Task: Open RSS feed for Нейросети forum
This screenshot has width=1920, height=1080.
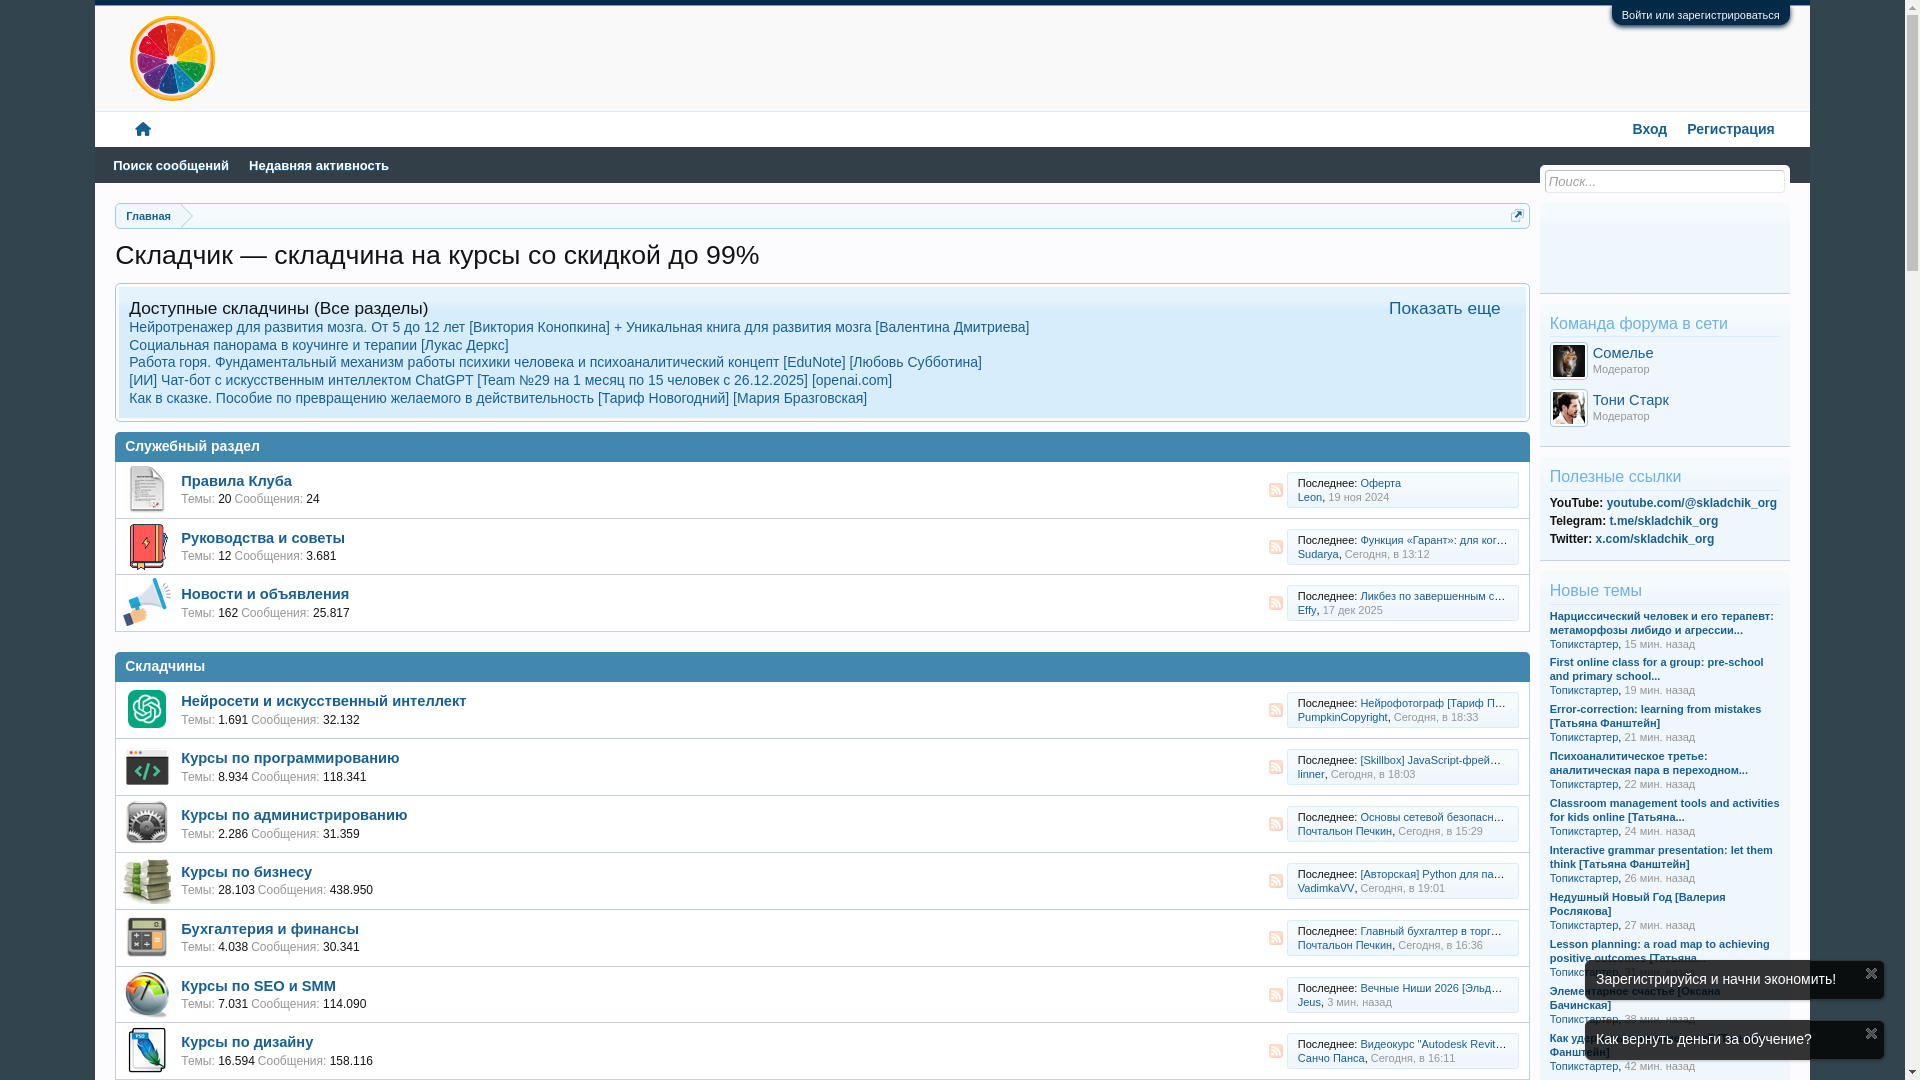Action: pos(1276,710)
